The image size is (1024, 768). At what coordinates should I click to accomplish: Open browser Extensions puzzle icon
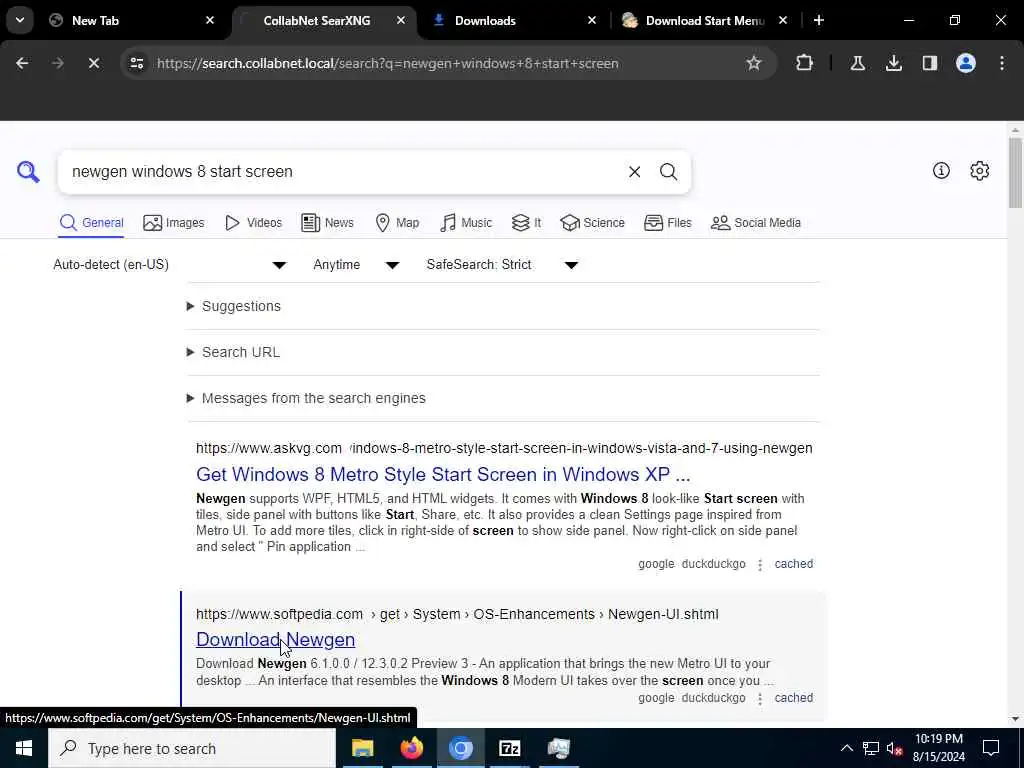coord(805,63)
